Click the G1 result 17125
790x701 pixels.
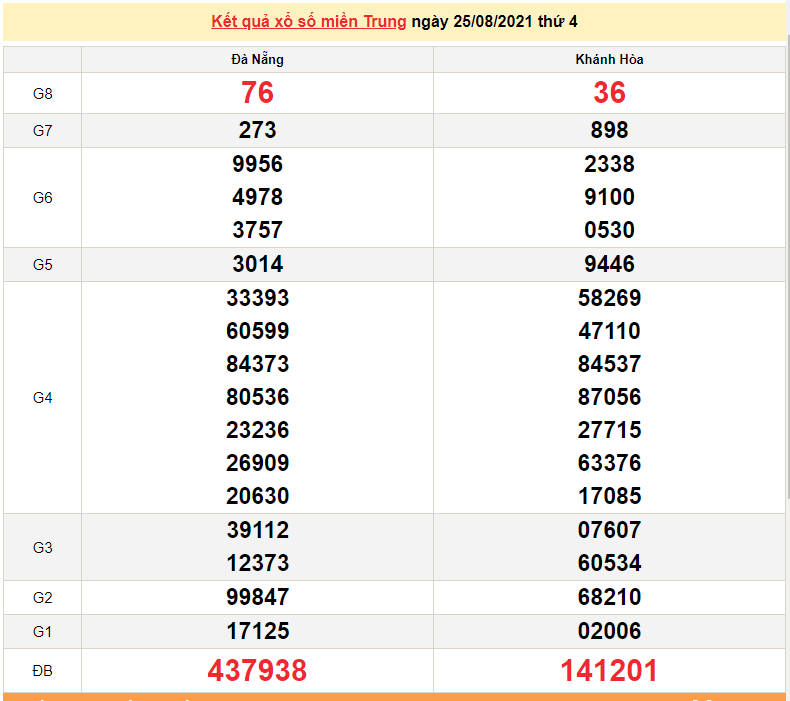pyautogui.click(x=257, y=632)
